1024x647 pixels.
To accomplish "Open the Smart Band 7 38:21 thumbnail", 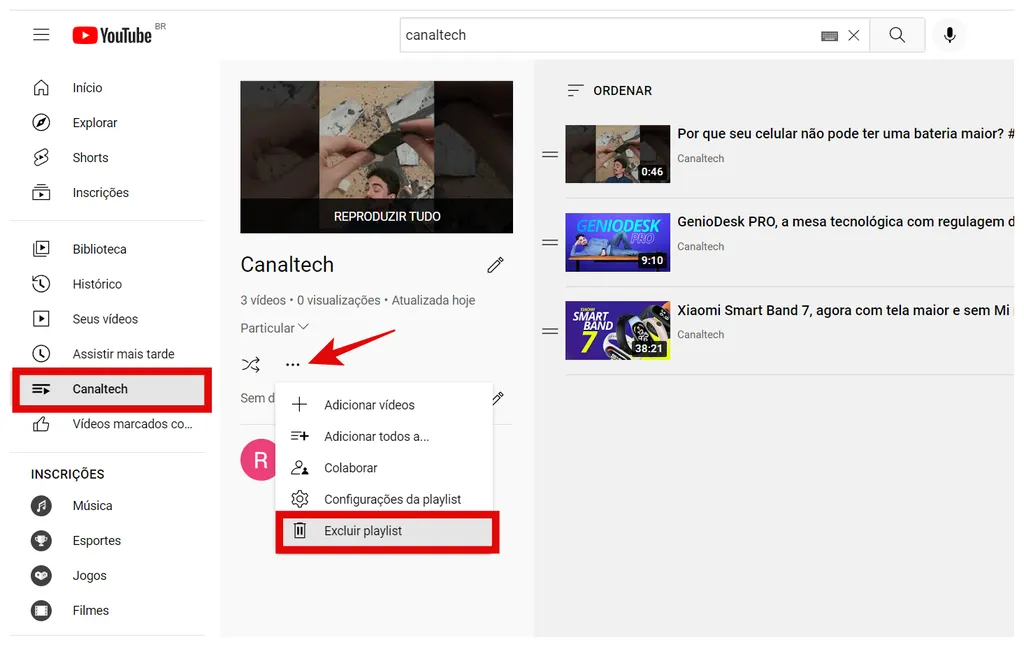I will [618, 330].
